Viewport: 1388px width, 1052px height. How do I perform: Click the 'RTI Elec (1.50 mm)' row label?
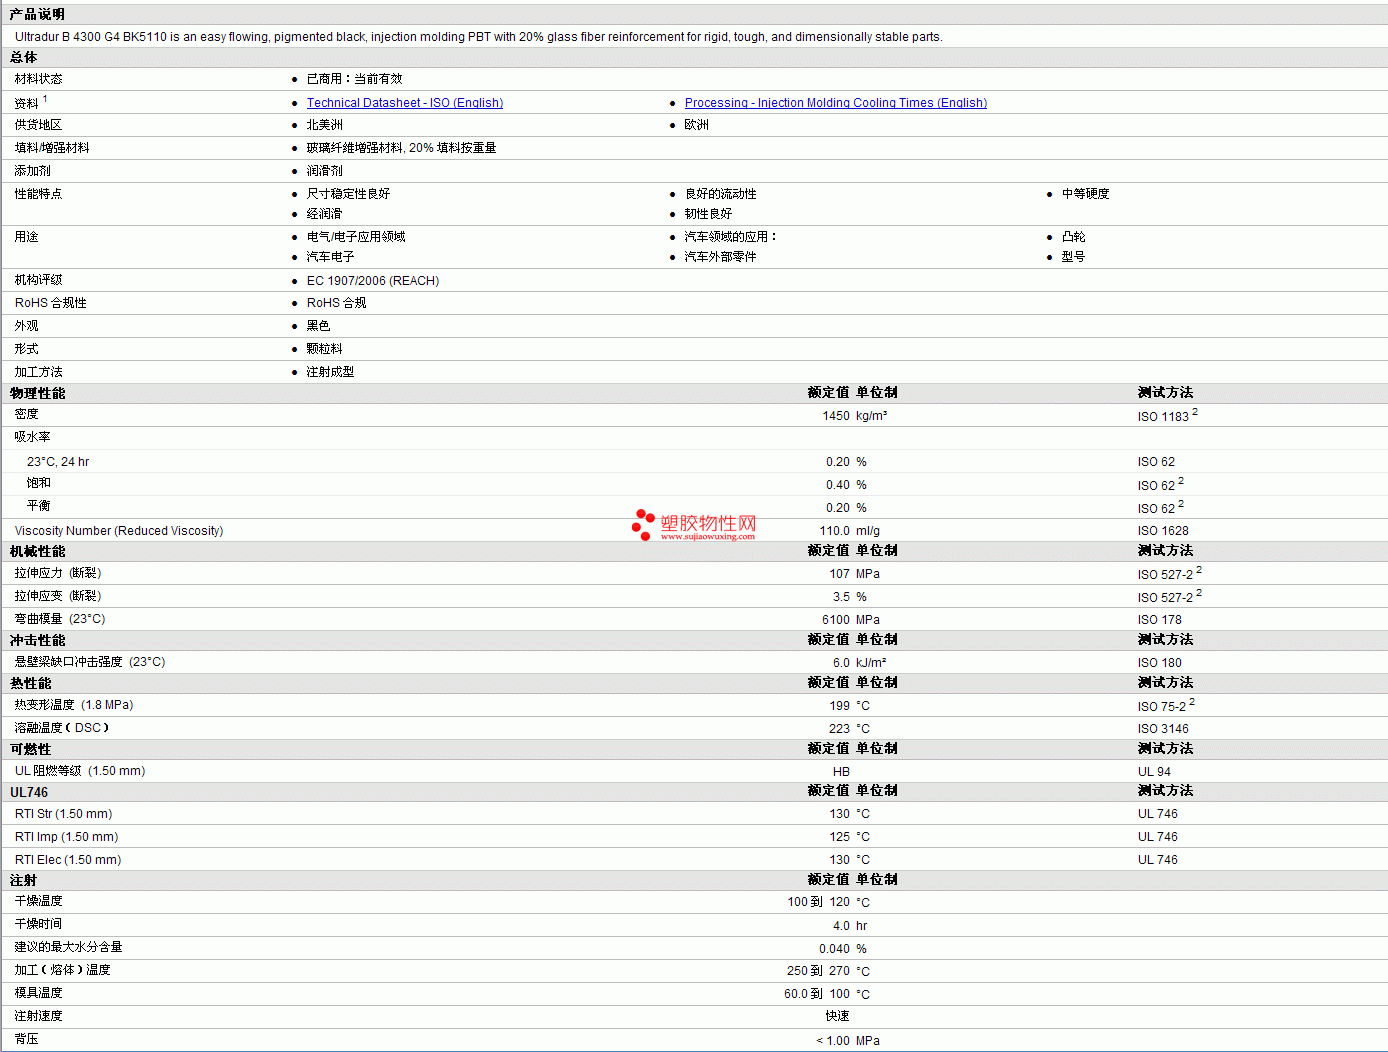tap(68, 860)
